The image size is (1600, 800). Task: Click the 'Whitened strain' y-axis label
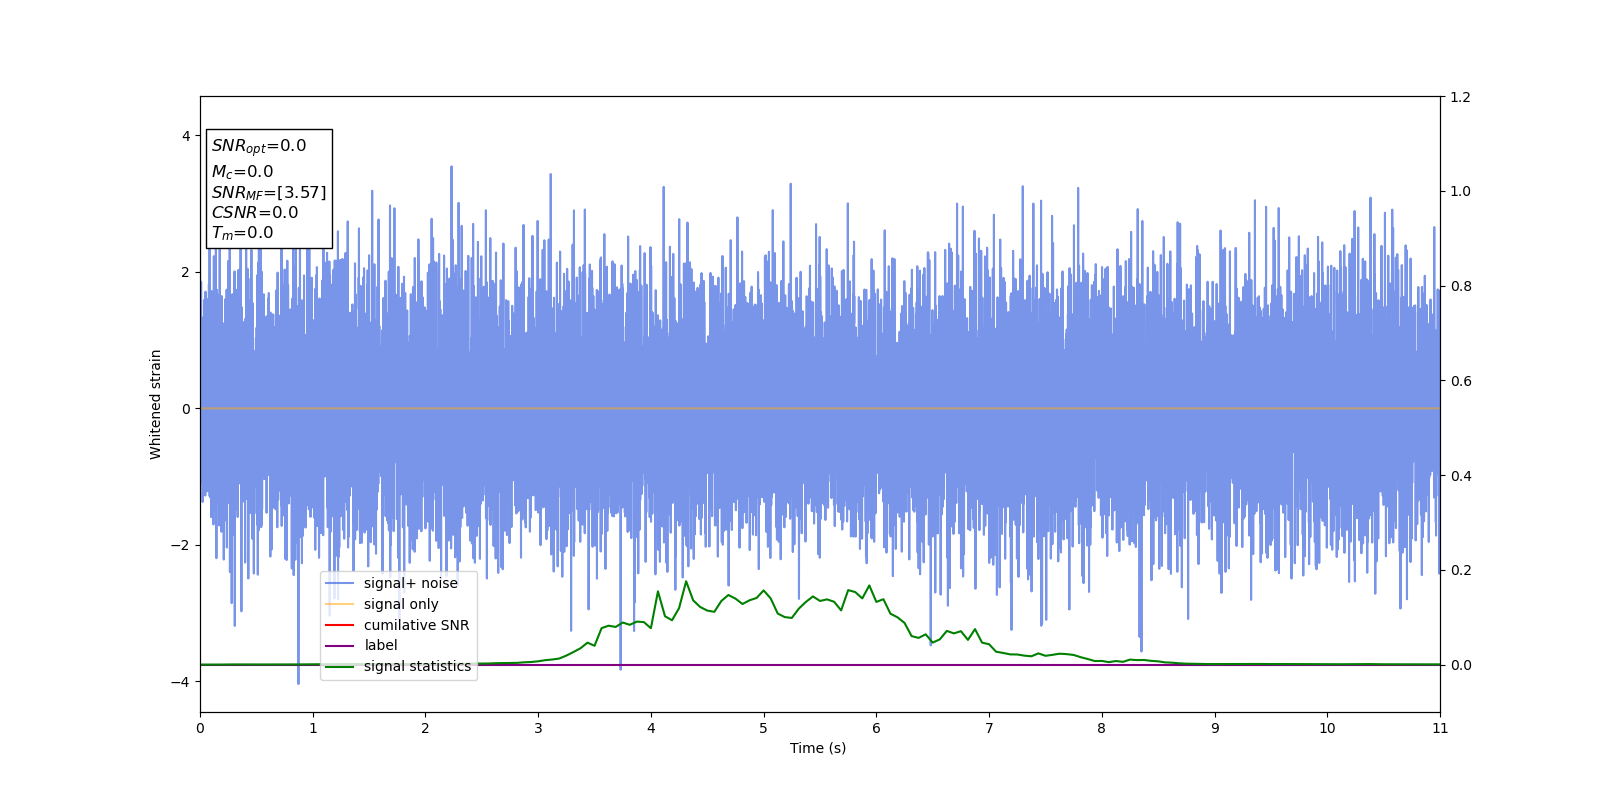coord(156,404)
